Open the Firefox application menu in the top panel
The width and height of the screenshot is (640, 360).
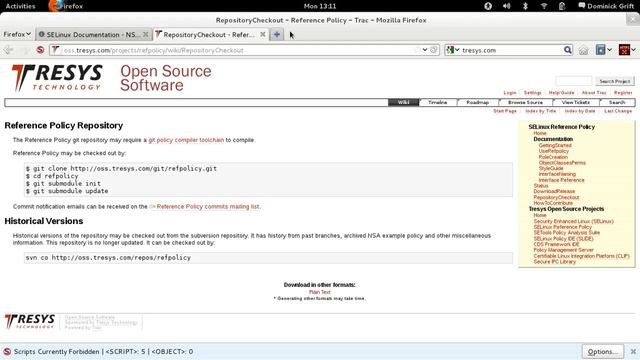66,6
